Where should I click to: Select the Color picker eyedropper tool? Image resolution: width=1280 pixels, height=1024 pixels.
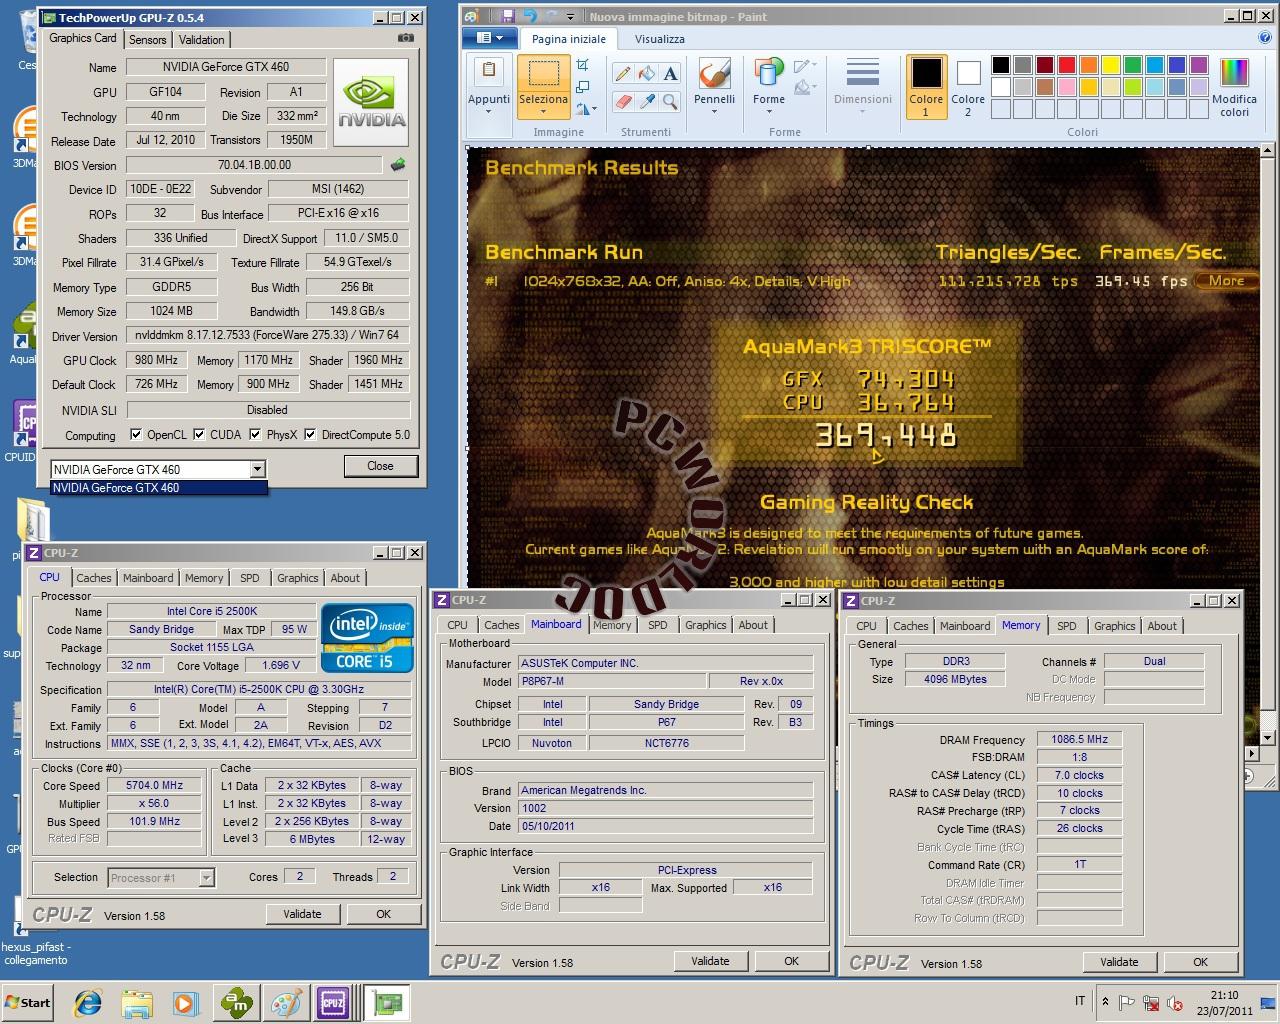click(x=646, y=101)
